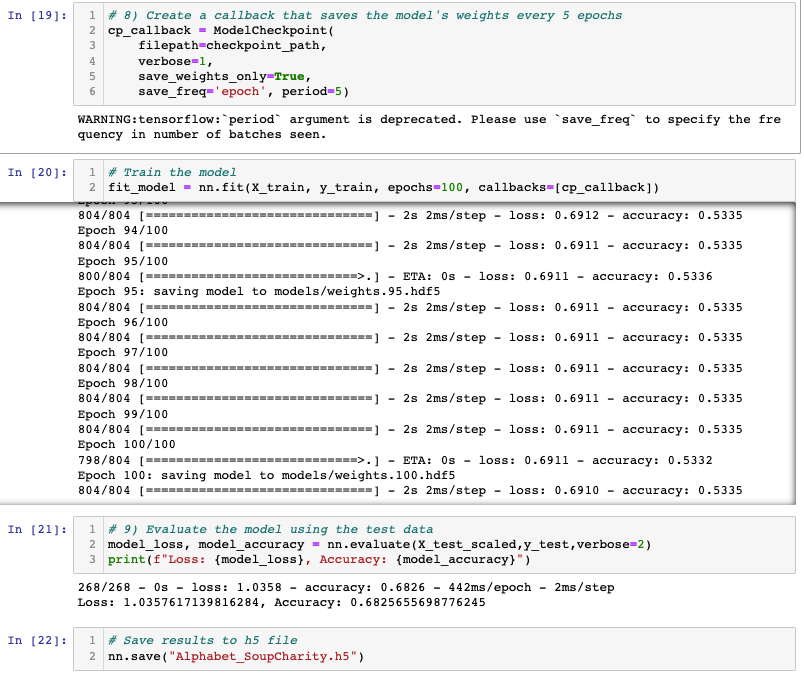Click 'saving model to models/weights.95.hdf5' line

click(x=259, y=291)
